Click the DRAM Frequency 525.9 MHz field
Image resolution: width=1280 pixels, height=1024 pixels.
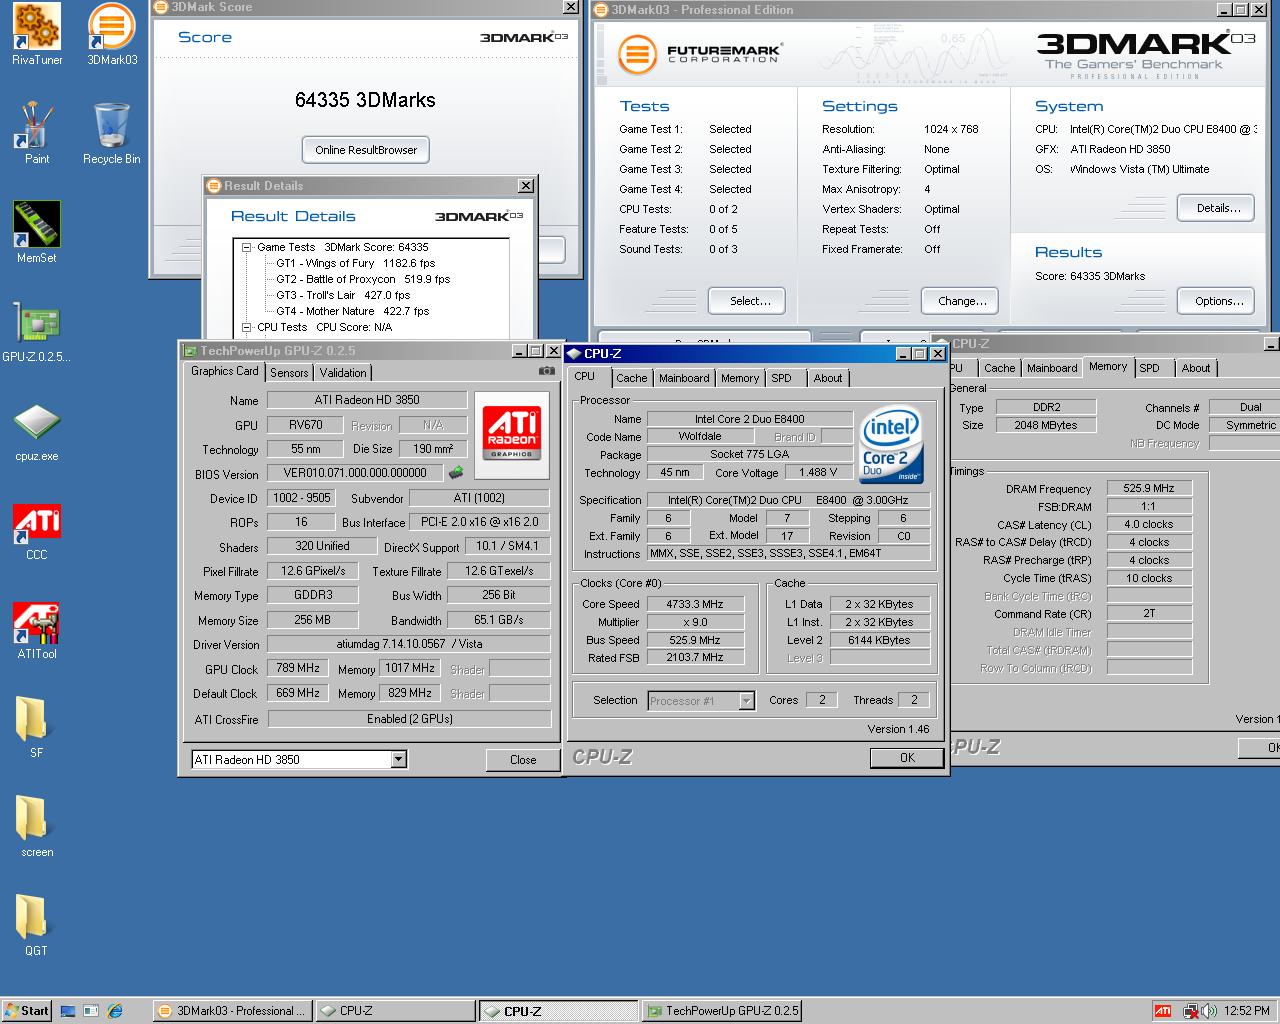pyautogui.click(x=1149, y=488)
